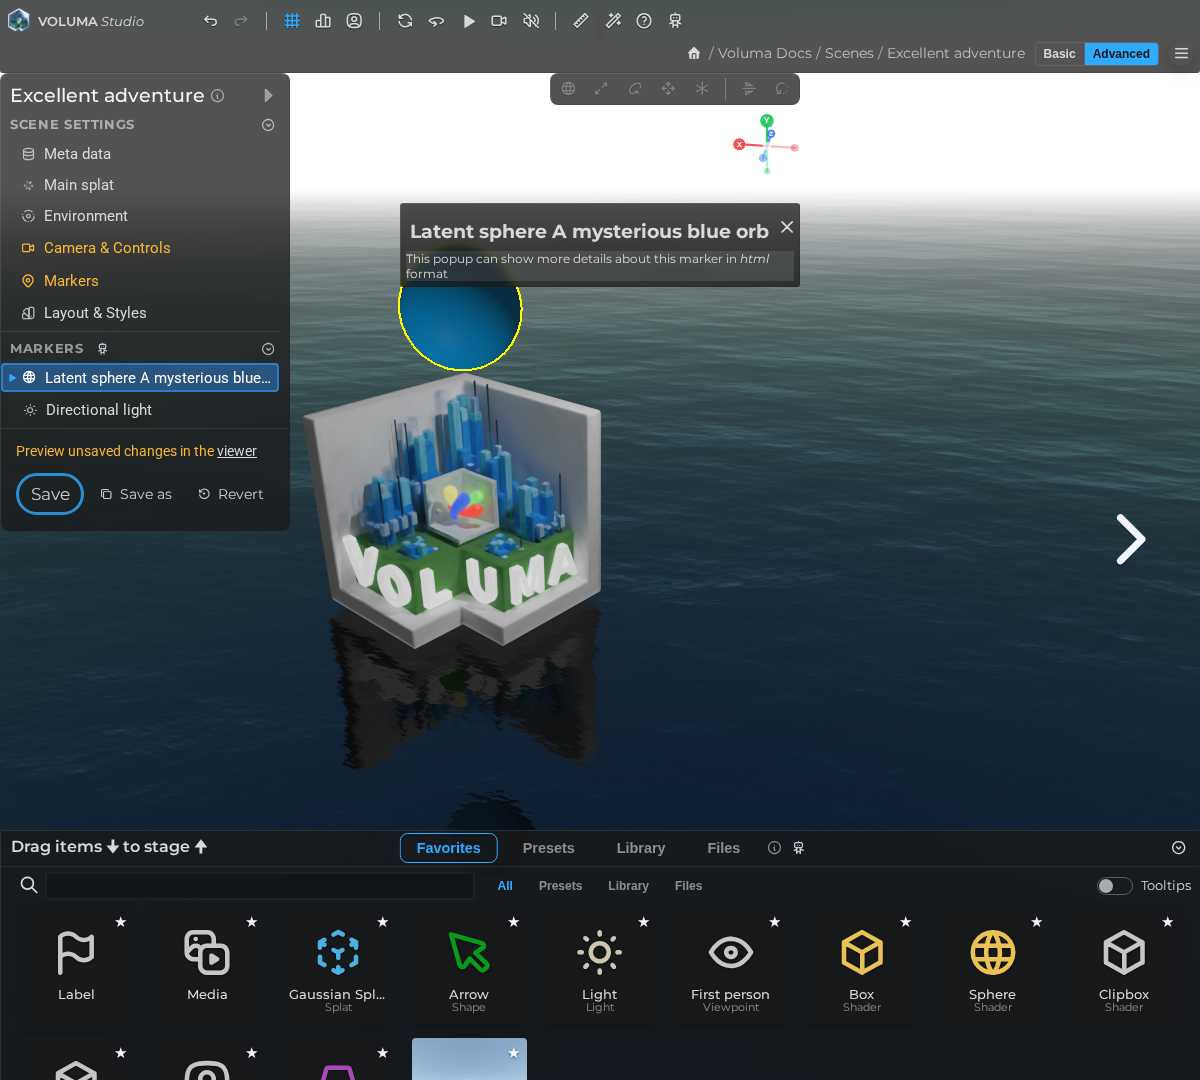Switch to Advanced mode
Image resolution: width=1200 pixels, height=1080 pixels.
(x=1121, y=54)
